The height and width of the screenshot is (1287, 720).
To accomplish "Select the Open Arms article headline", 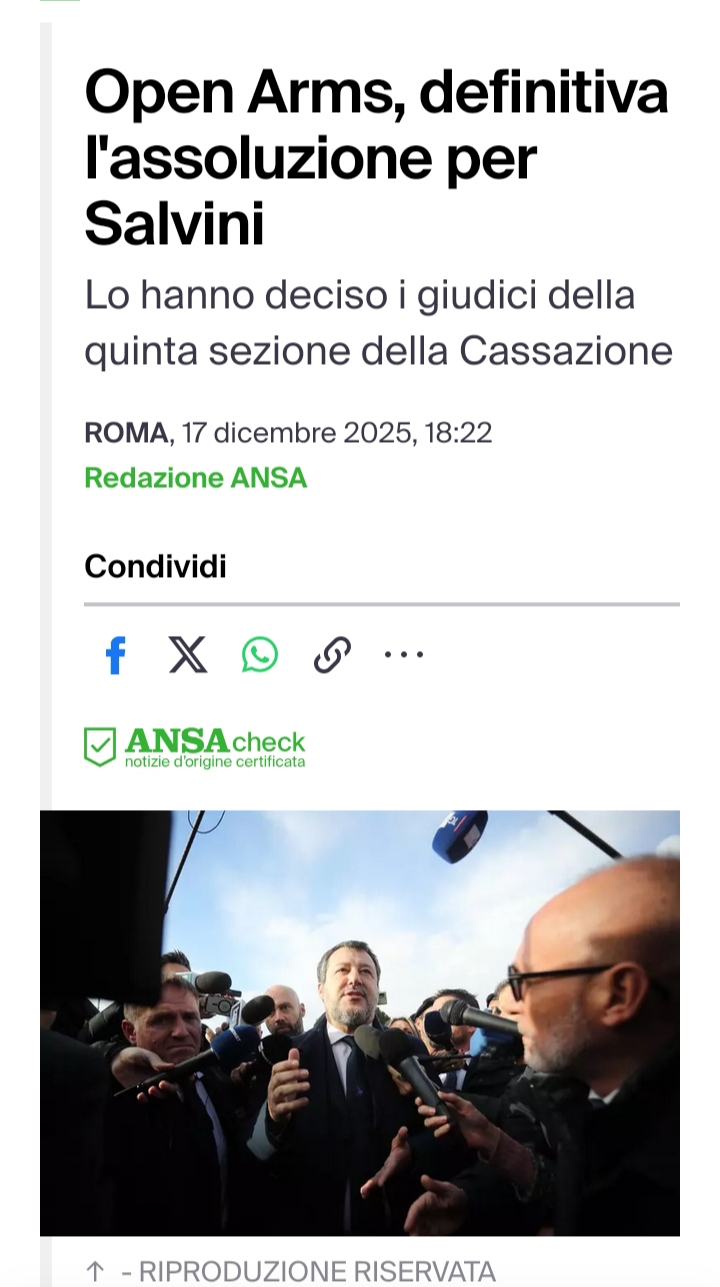I will (x=377, y=158).
